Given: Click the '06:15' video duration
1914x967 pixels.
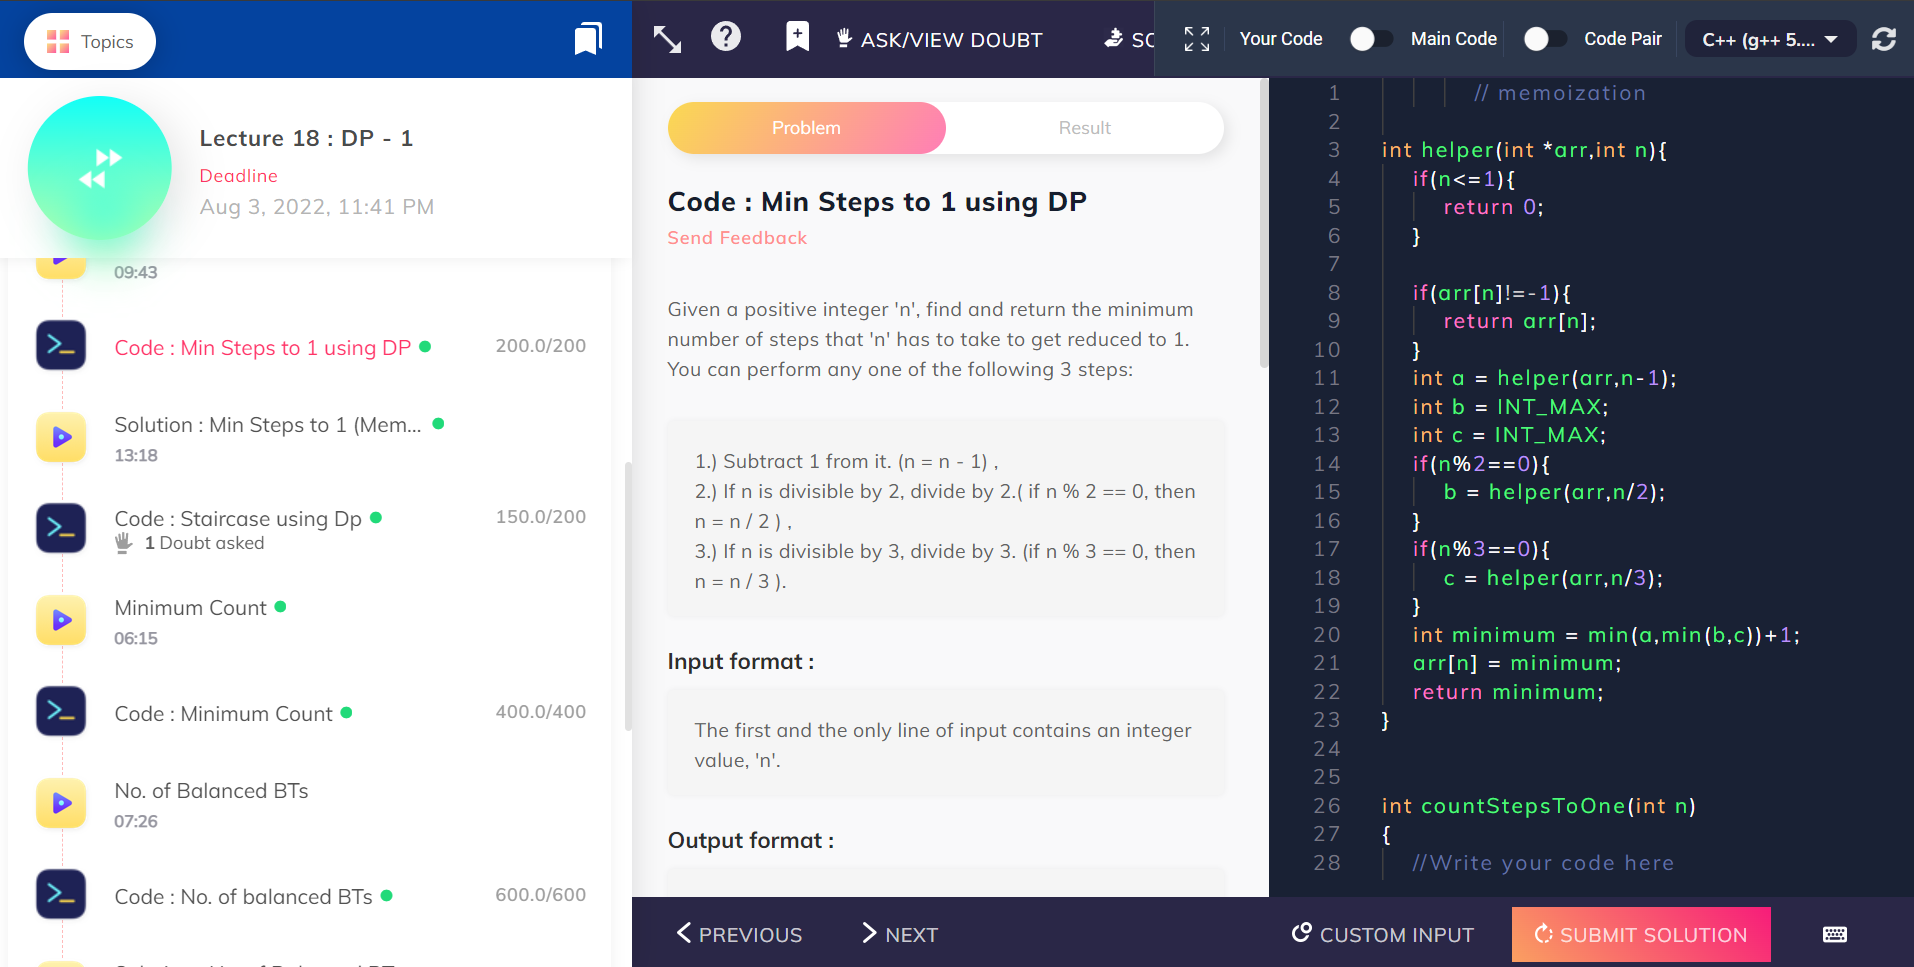Looking at the screenshot, I should (136, 638).
